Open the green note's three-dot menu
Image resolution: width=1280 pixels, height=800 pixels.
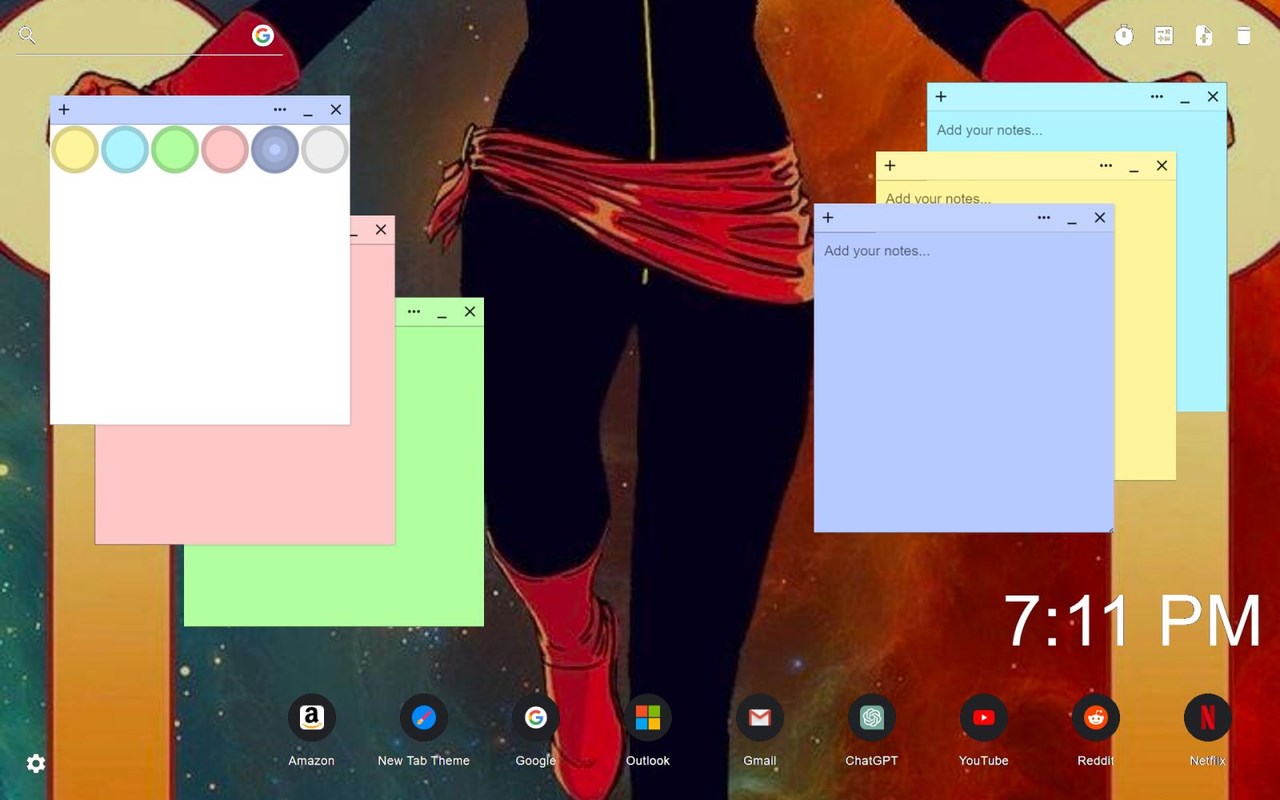tap(414, 312)
